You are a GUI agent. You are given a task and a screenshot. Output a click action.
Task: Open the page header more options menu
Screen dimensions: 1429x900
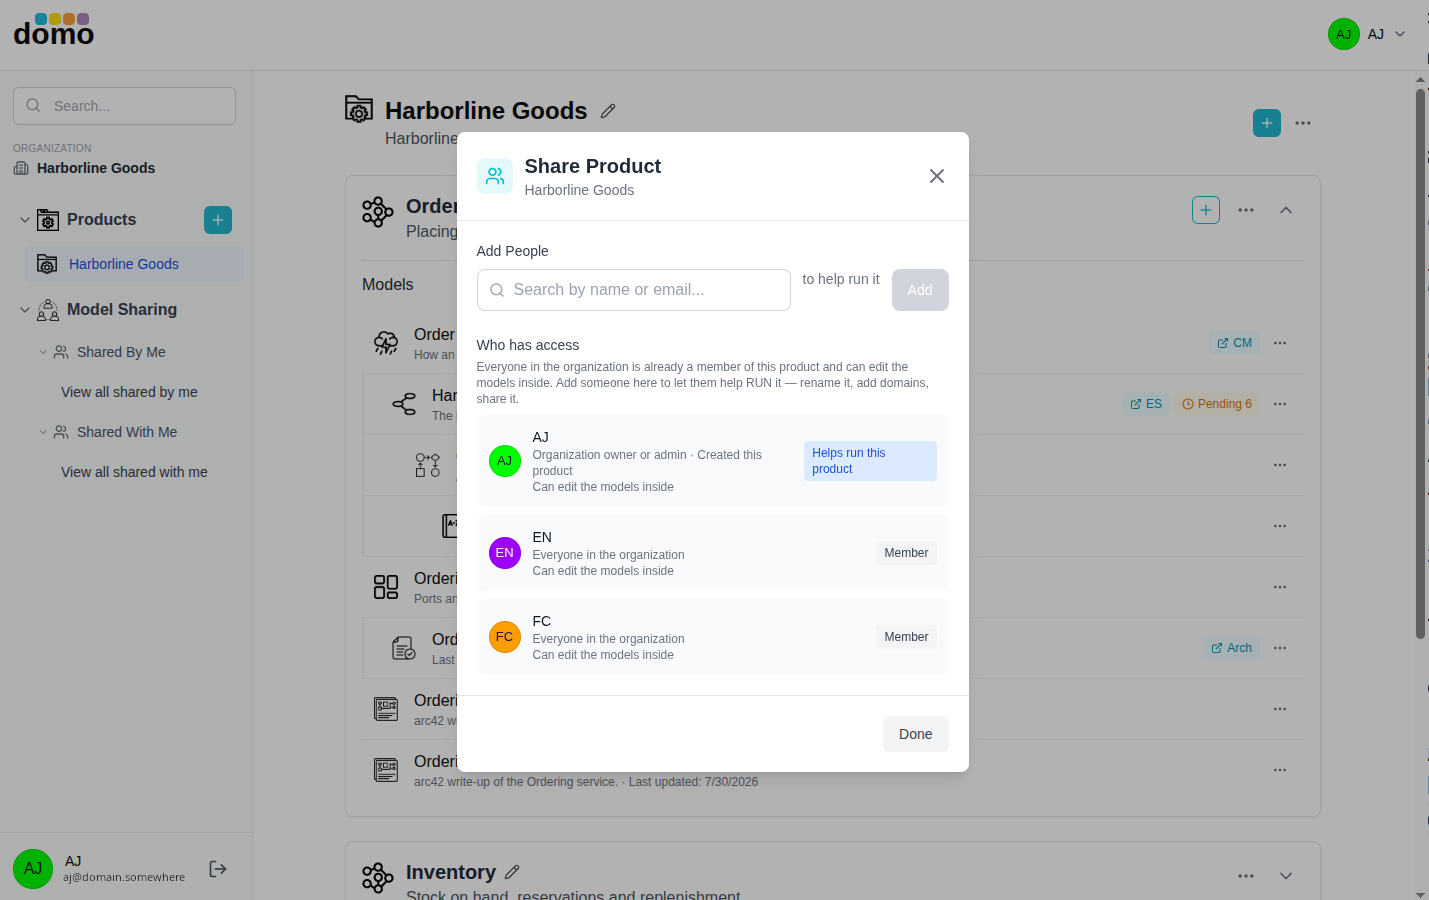pyautogui.click(x=1303, y=123)
